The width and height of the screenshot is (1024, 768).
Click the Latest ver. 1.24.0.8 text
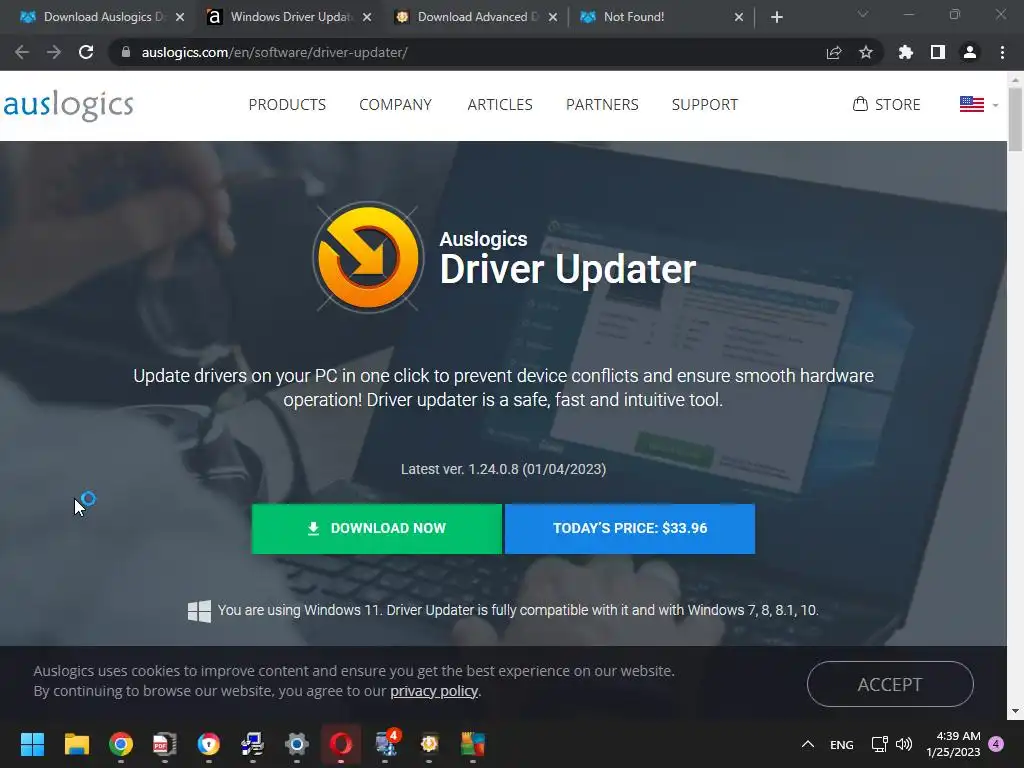503,469
